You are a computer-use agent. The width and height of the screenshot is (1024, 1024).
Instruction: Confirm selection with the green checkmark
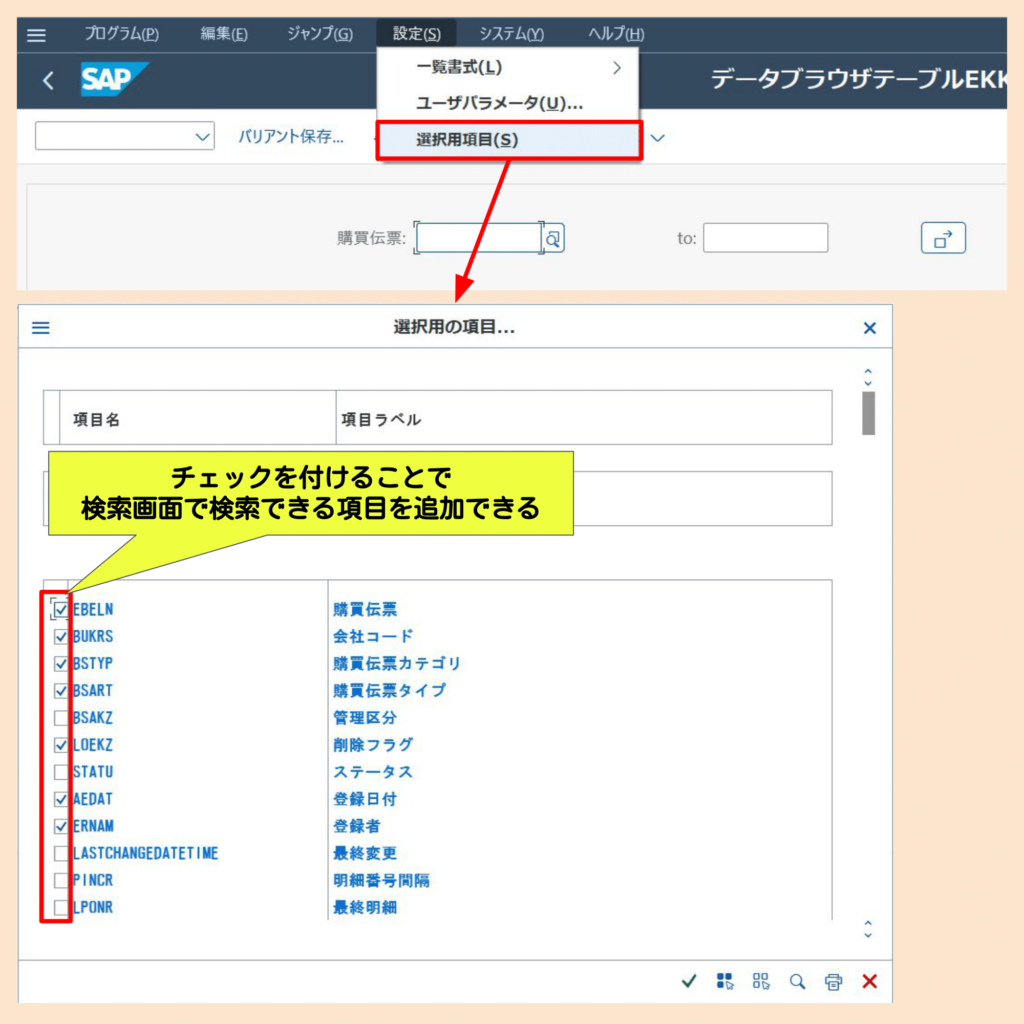click(689, 981)
